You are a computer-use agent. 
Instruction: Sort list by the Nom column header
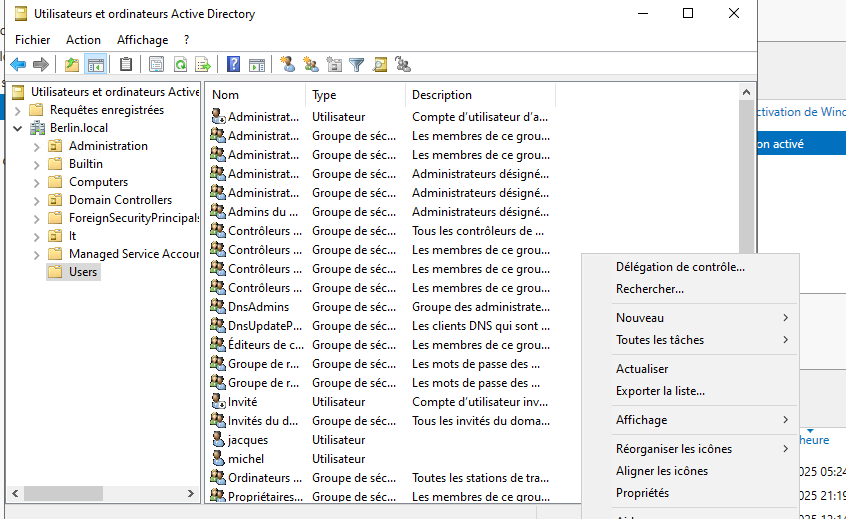(256, 95)
